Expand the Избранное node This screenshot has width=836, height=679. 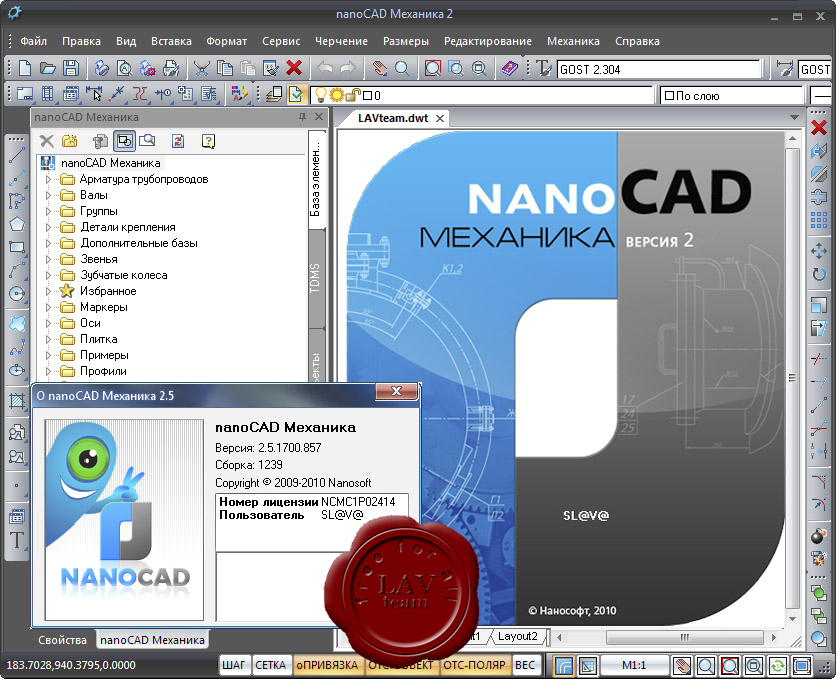tap(48, 292)
